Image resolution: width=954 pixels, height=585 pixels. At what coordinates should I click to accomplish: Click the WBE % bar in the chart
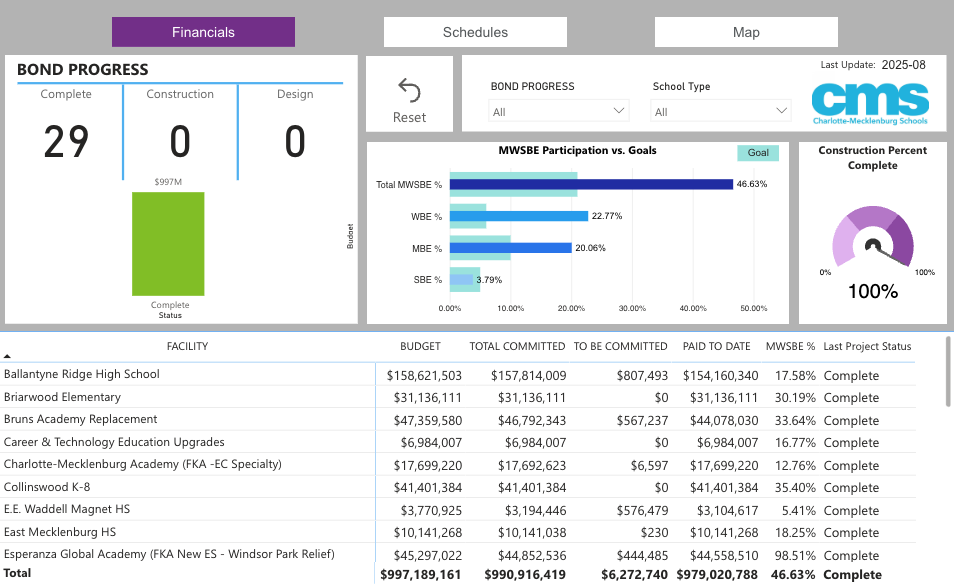pos(519,216)
